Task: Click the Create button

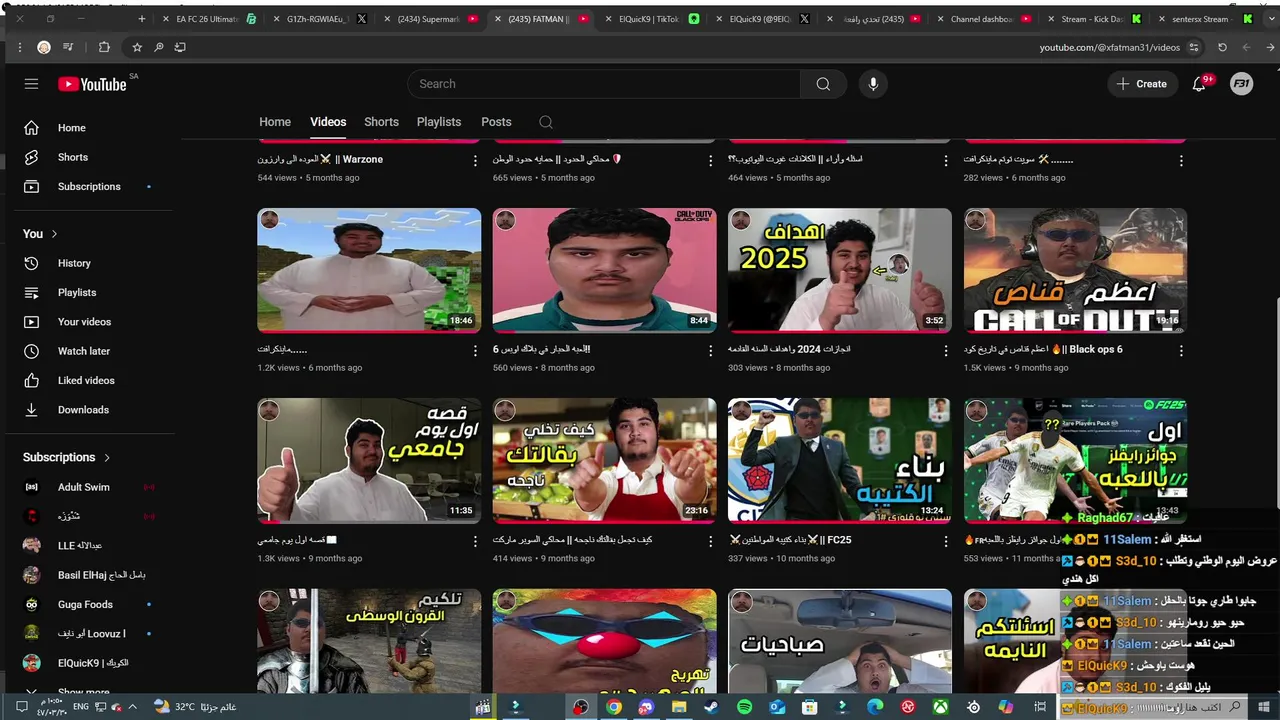Action: tap(1142, 84)
